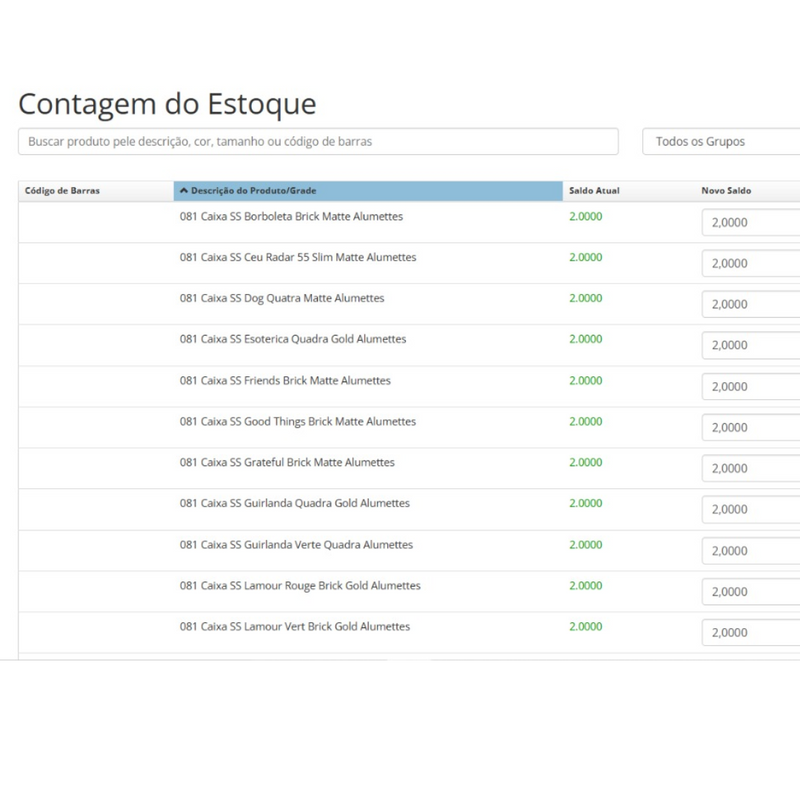800x800 pixels.
Task: Edit Novo Saldo for Borboleta Brick Matte
Action: (750, 223)
